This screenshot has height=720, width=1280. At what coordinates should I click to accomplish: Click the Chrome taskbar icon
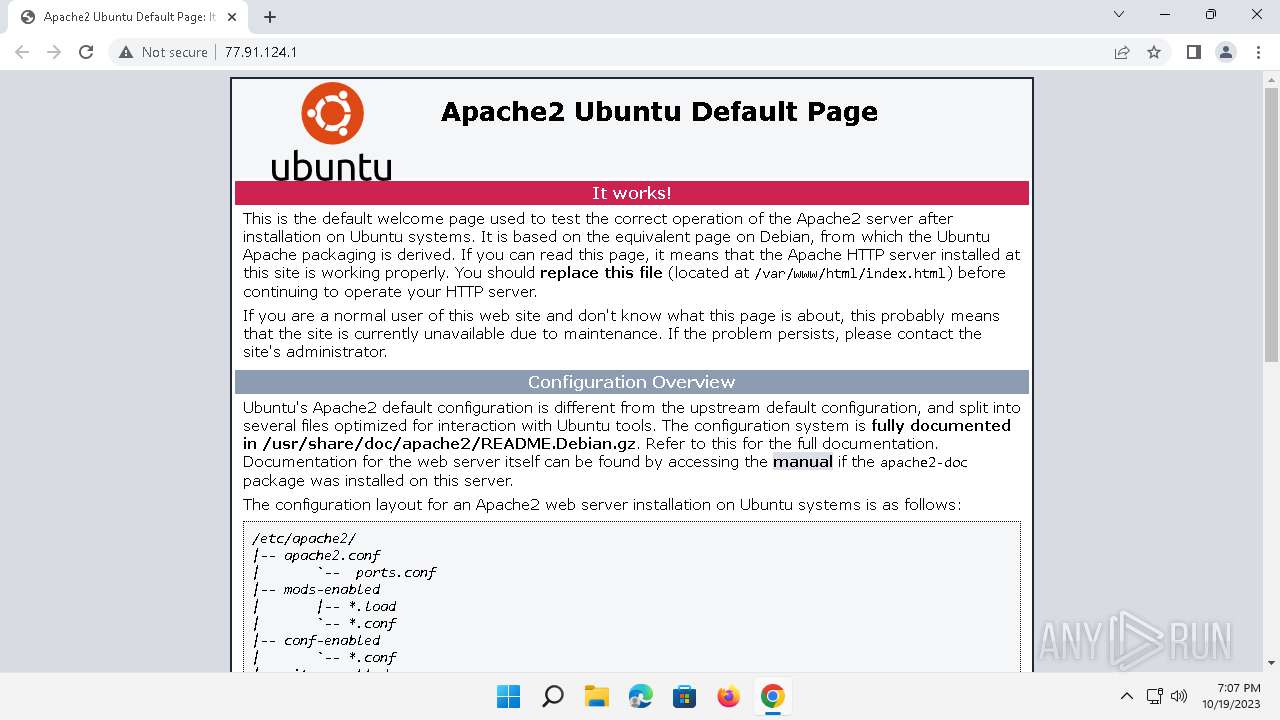coord(772,696)
